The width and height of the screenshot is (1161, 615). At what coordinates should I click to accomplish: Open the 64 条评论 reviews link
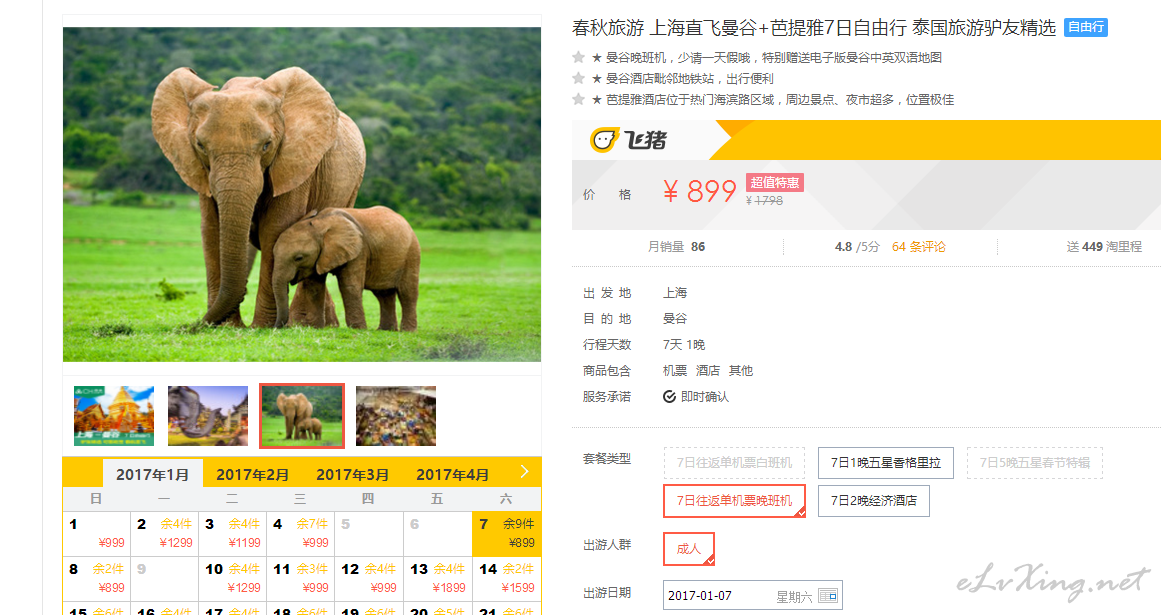pyautogui.click(x=918, y=246)
